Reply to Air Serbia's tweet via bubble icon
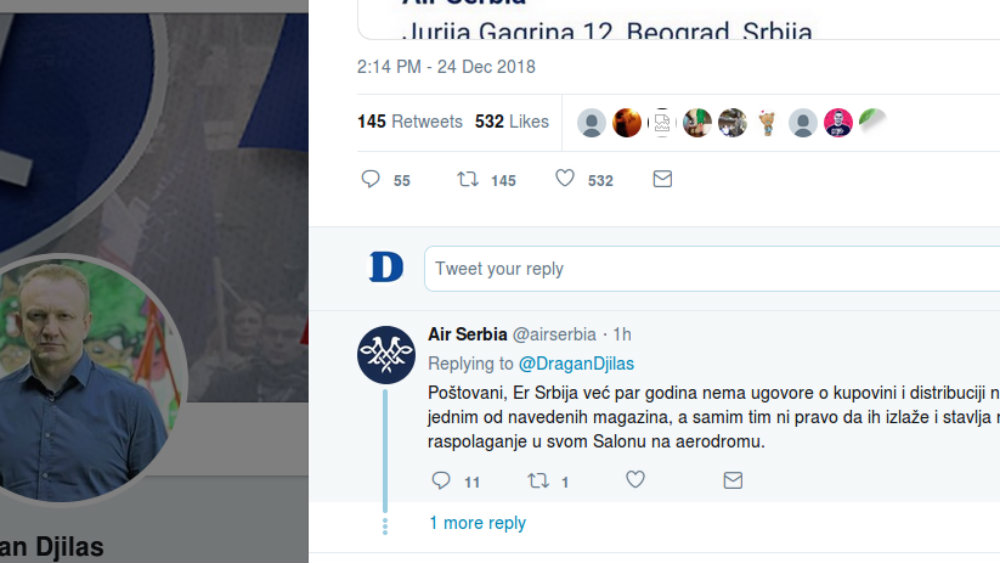This screenshot has width=1000, height=563. [441, 481]
